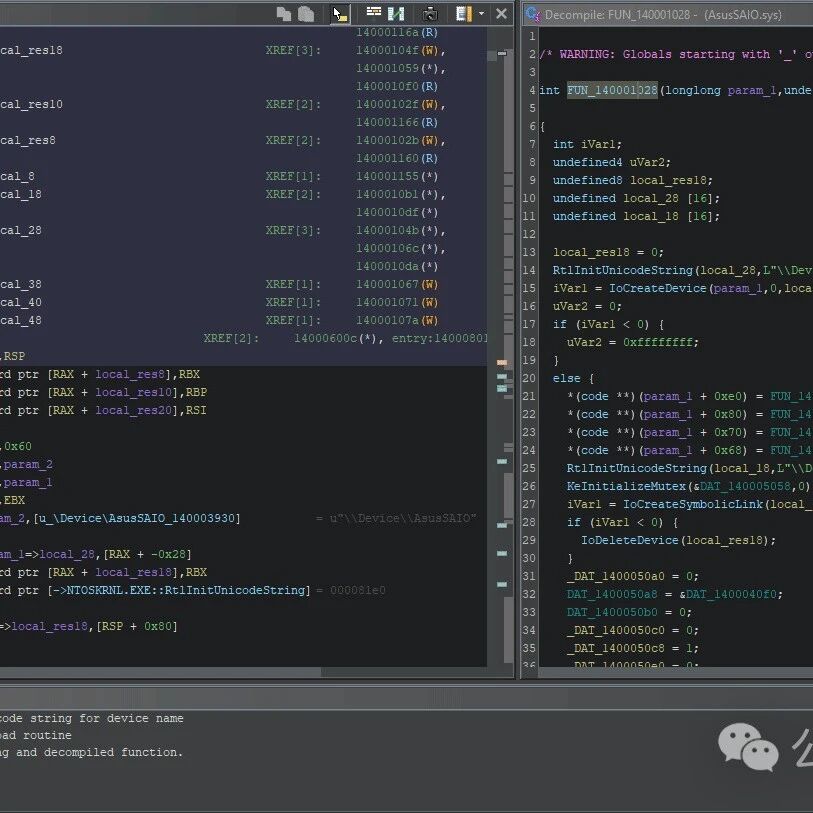Click XREF address 140001166(R)
813x813 pixels.
[397, 122]
